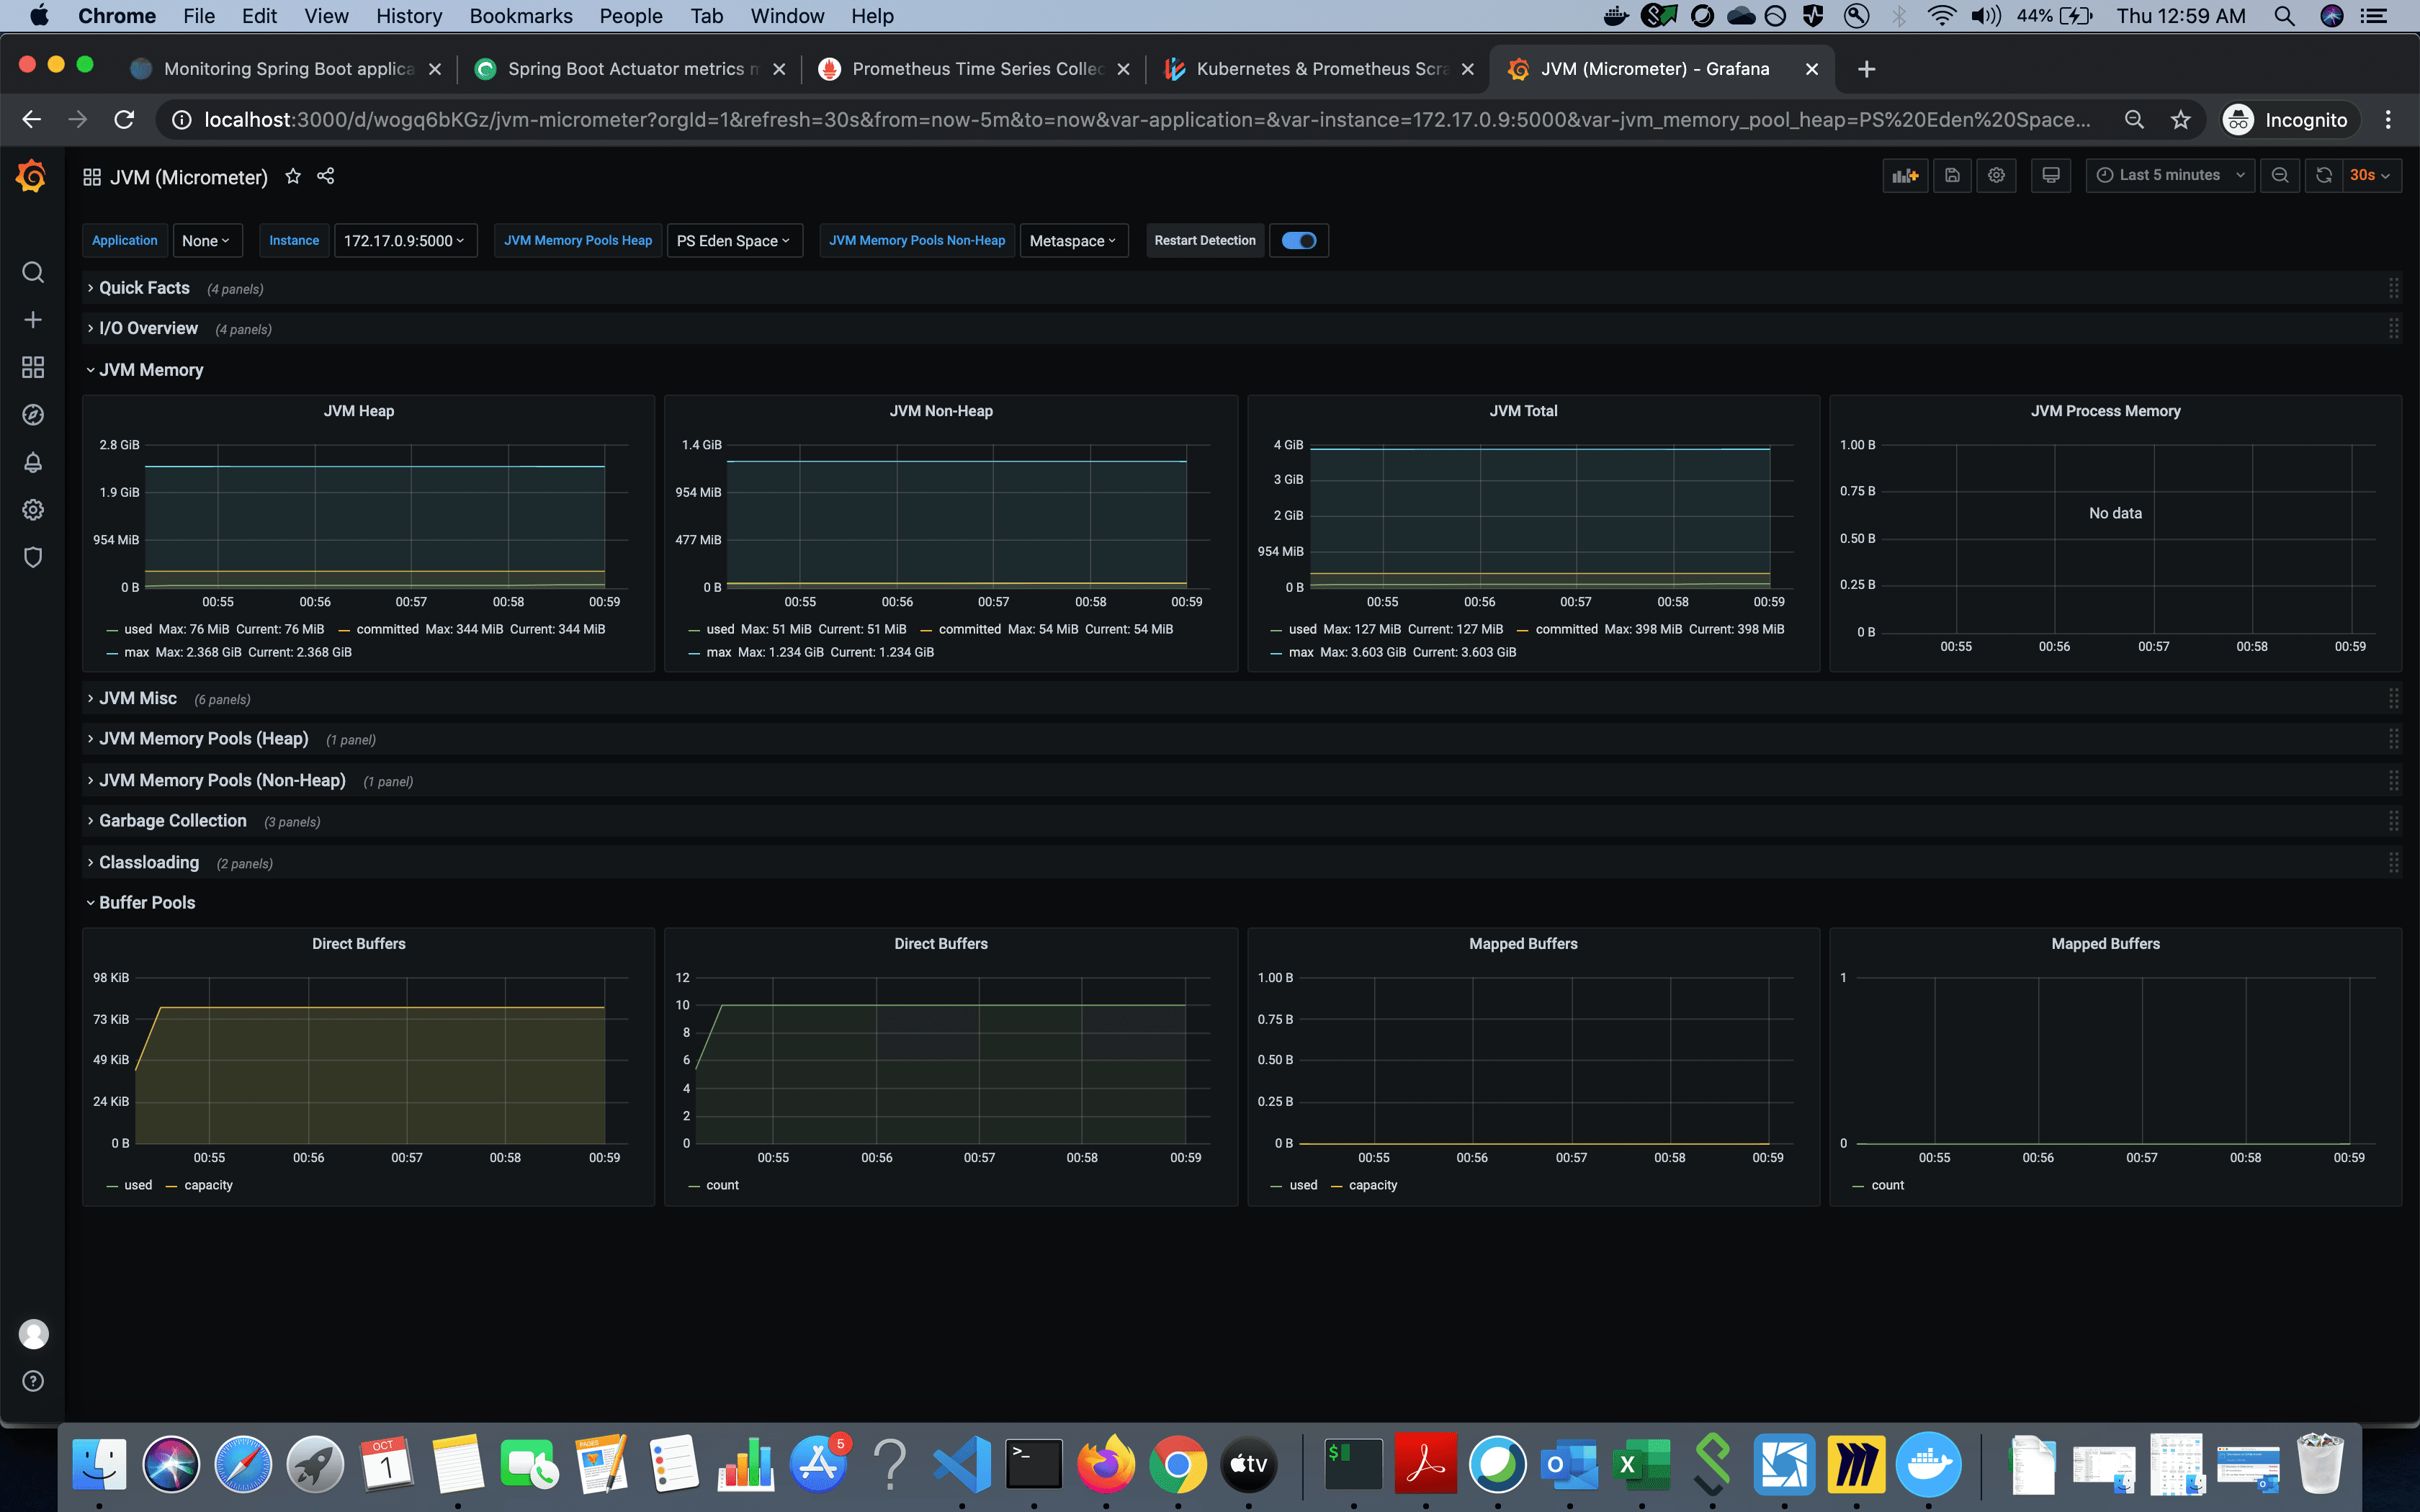
Task: Click the Add panel icon
Action: 1905,175
